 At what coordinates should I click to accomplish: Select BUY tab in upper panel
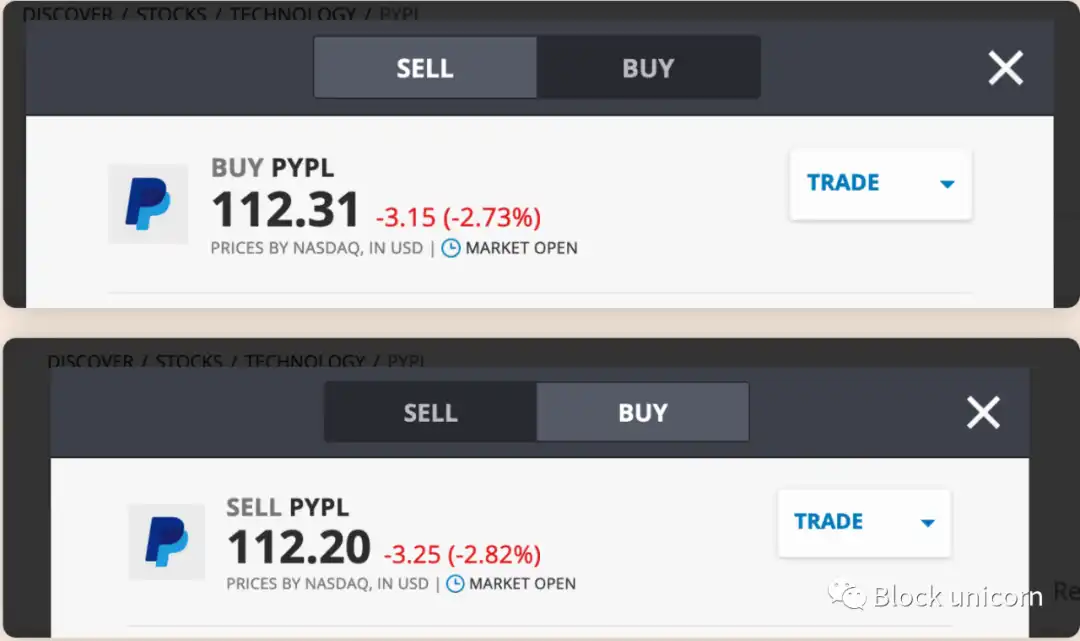click(648, 67)
